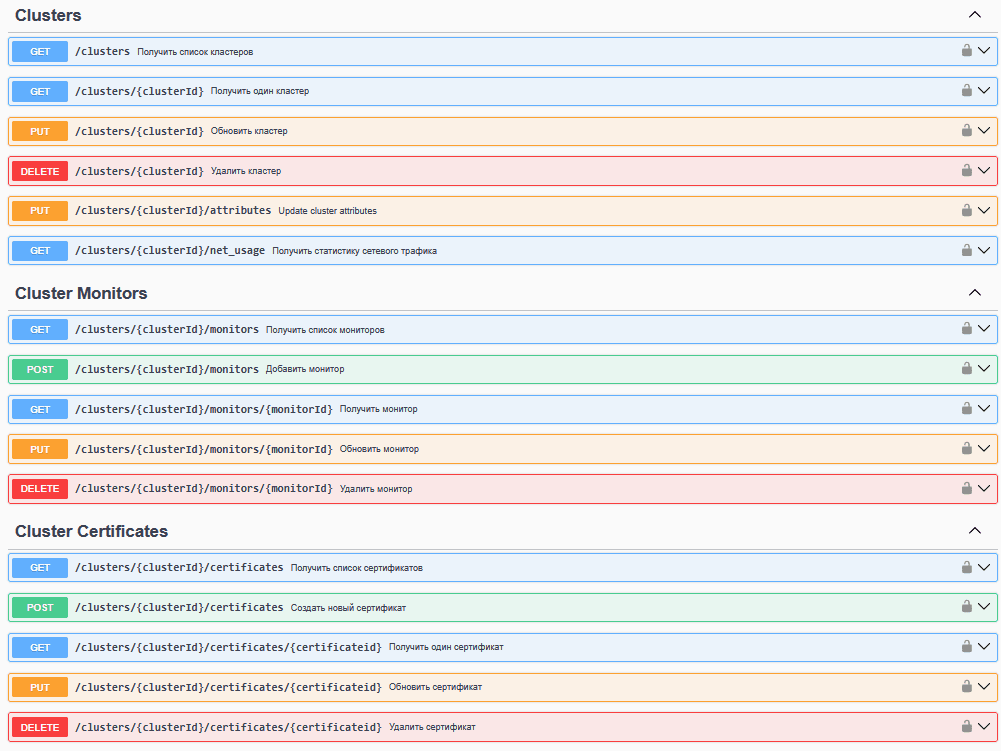Click lock icon on DELETE monitor row
This screenshot has height=751, width=1001.
966,489
